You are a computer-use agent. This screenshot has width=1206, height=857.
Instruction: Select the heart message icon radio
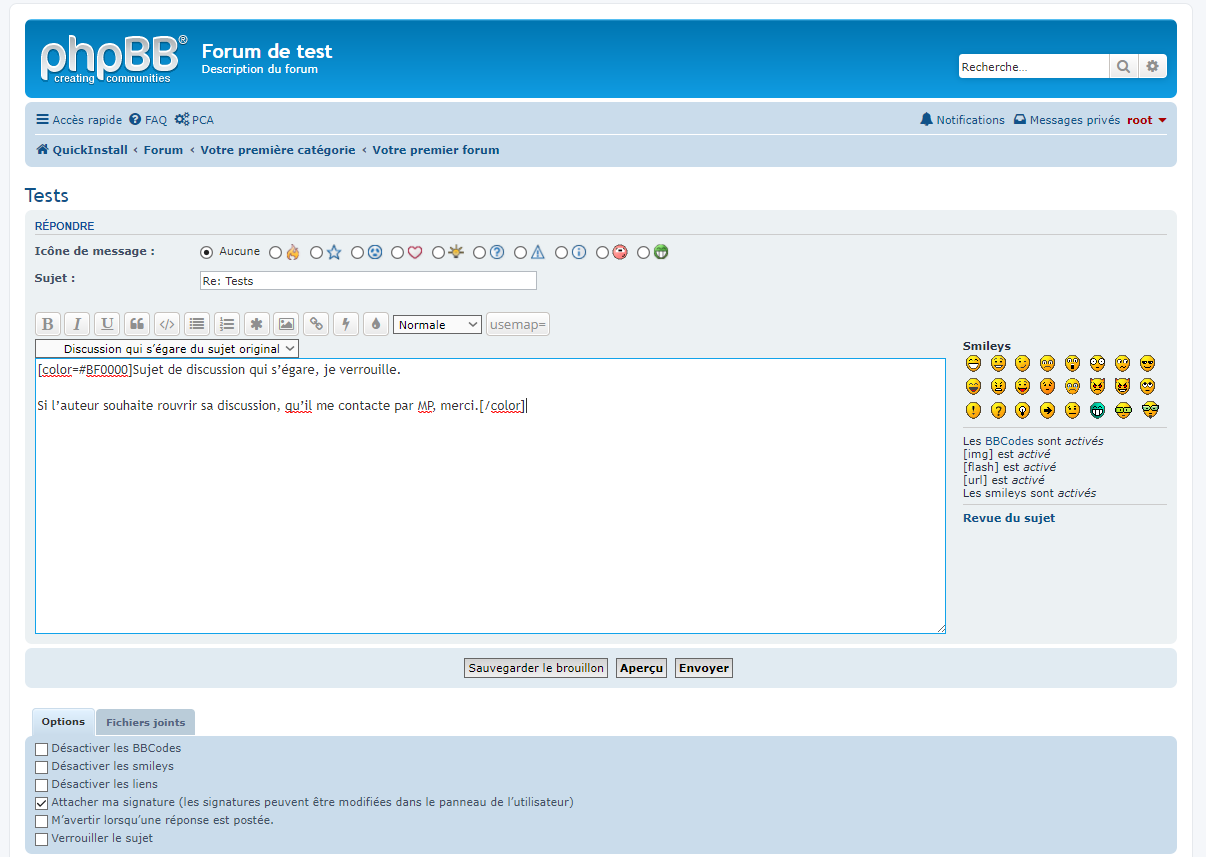point(398,253)
